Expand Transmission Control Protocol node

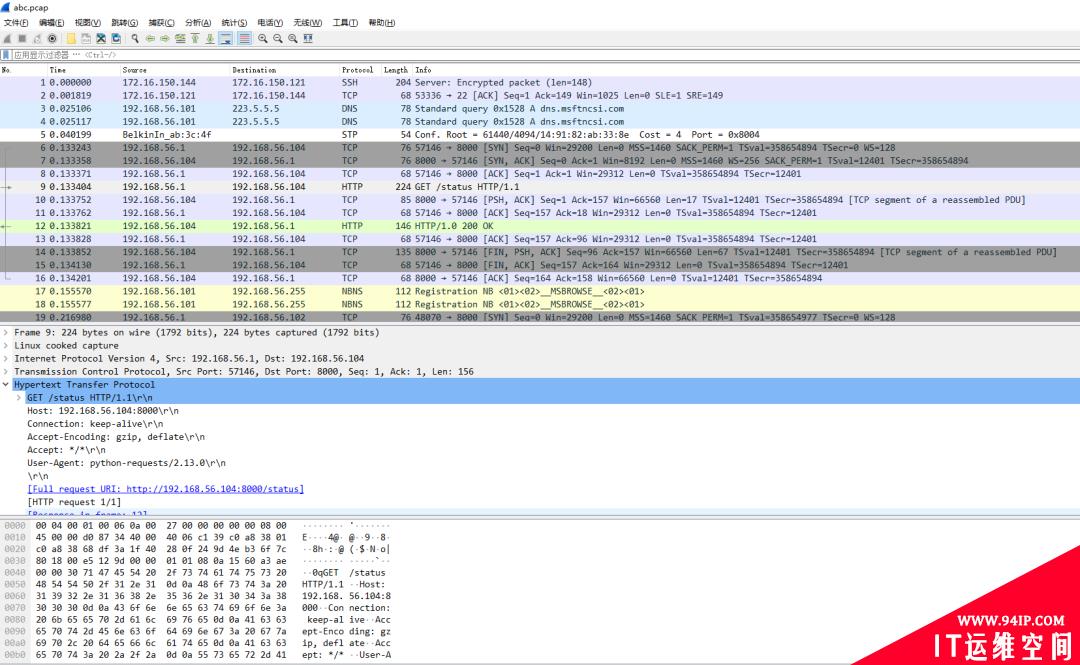point(6,371)
